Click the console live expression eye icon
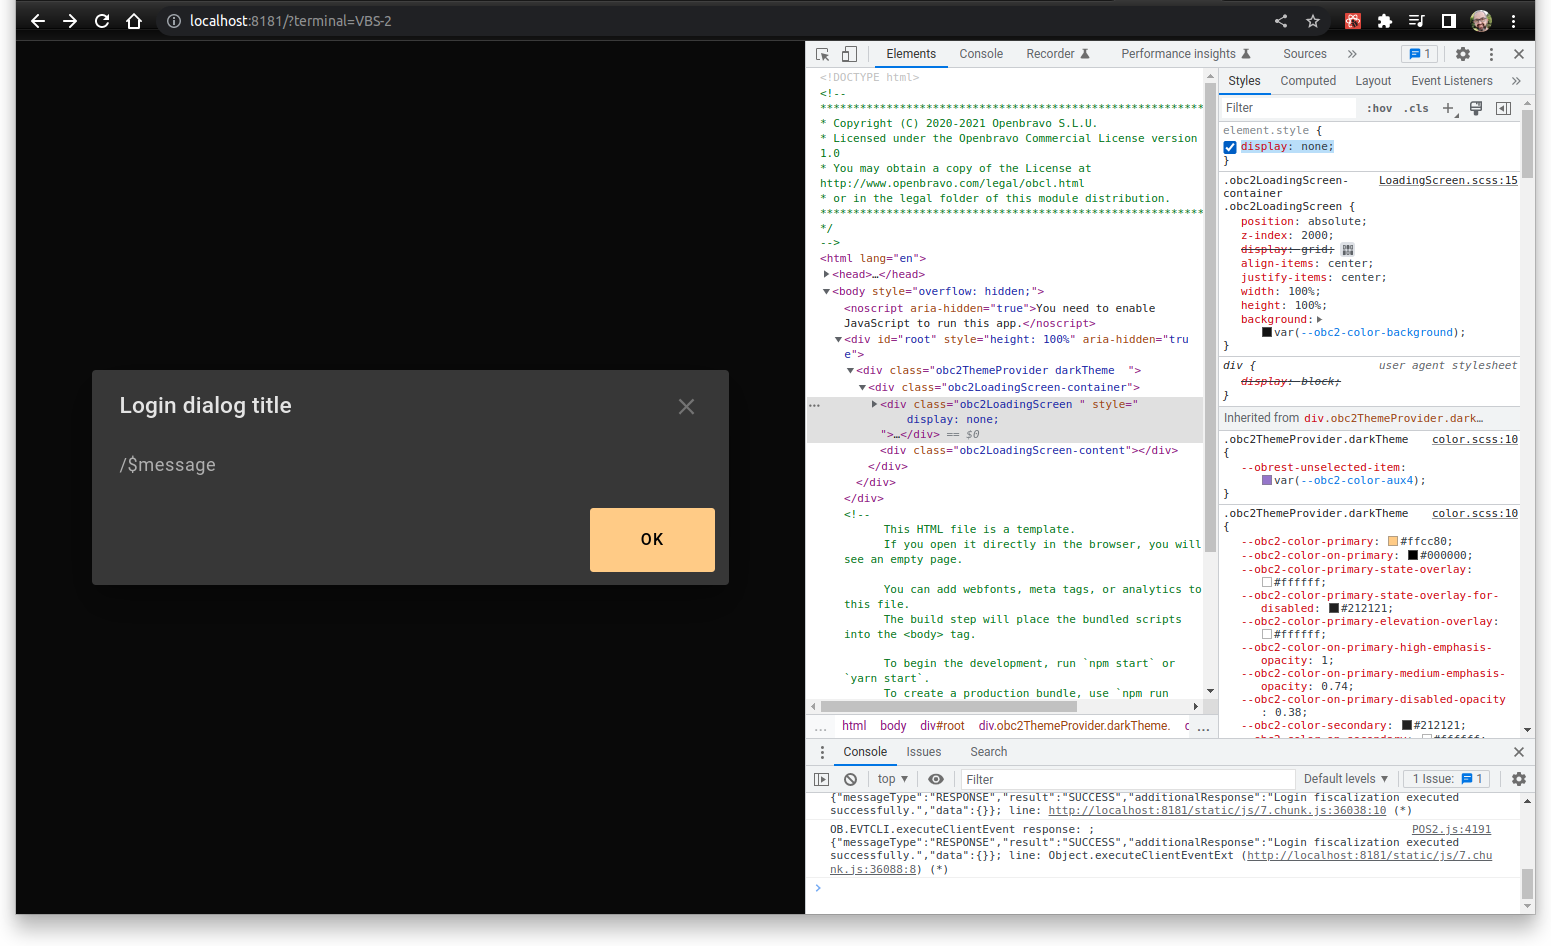Image resolution: width=1551 pixels, height=946 pixels. 935,779
